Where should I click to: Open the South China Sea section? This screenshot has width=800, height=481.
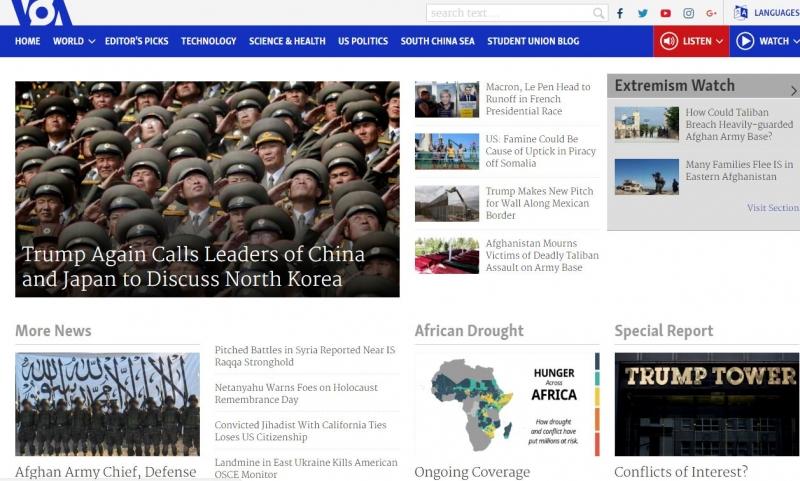tap(437, 41)
